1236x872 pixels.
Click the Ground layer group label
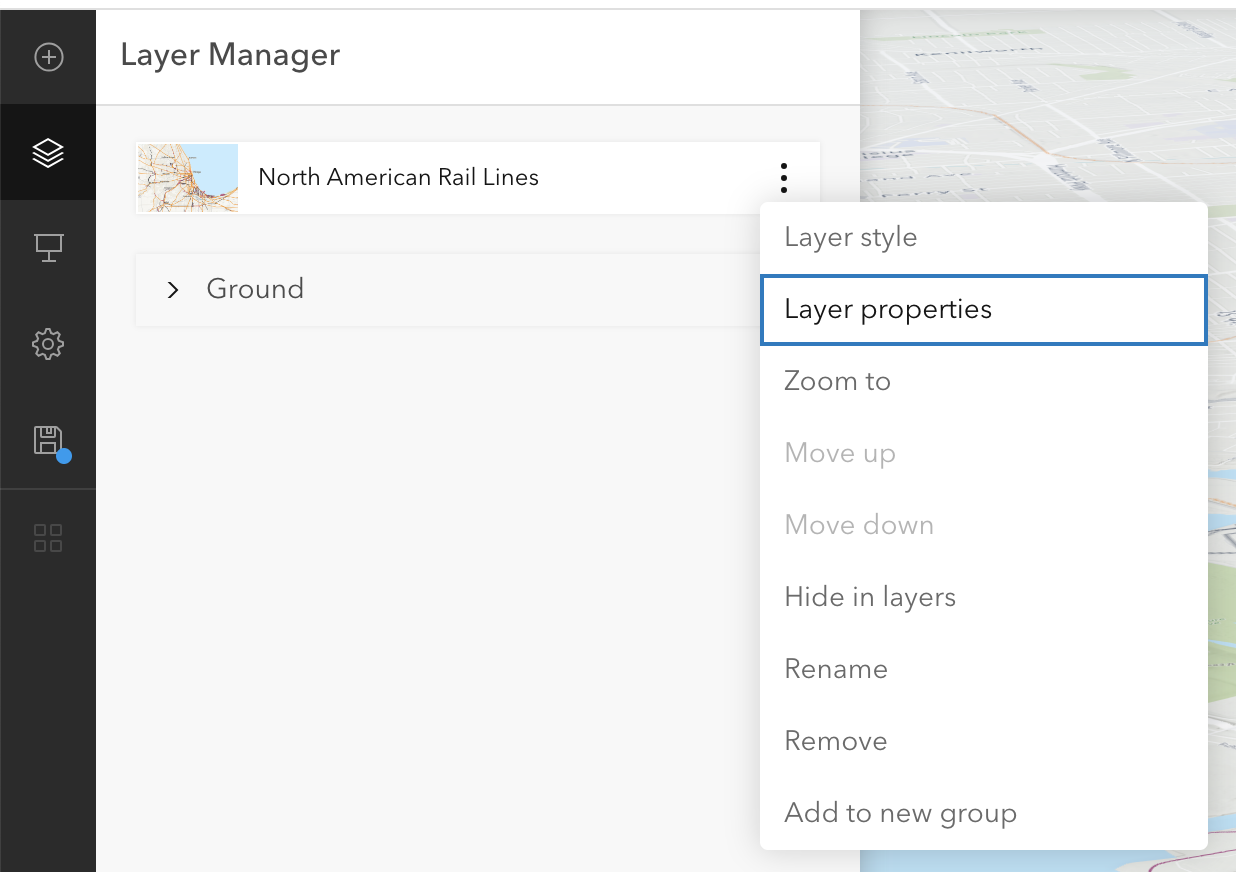(255, 289)
